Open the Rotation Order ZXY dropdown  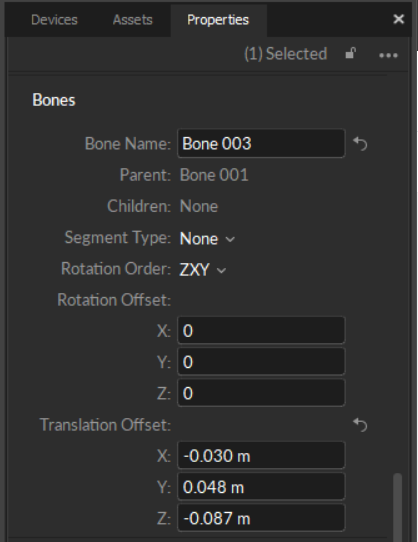203,270
